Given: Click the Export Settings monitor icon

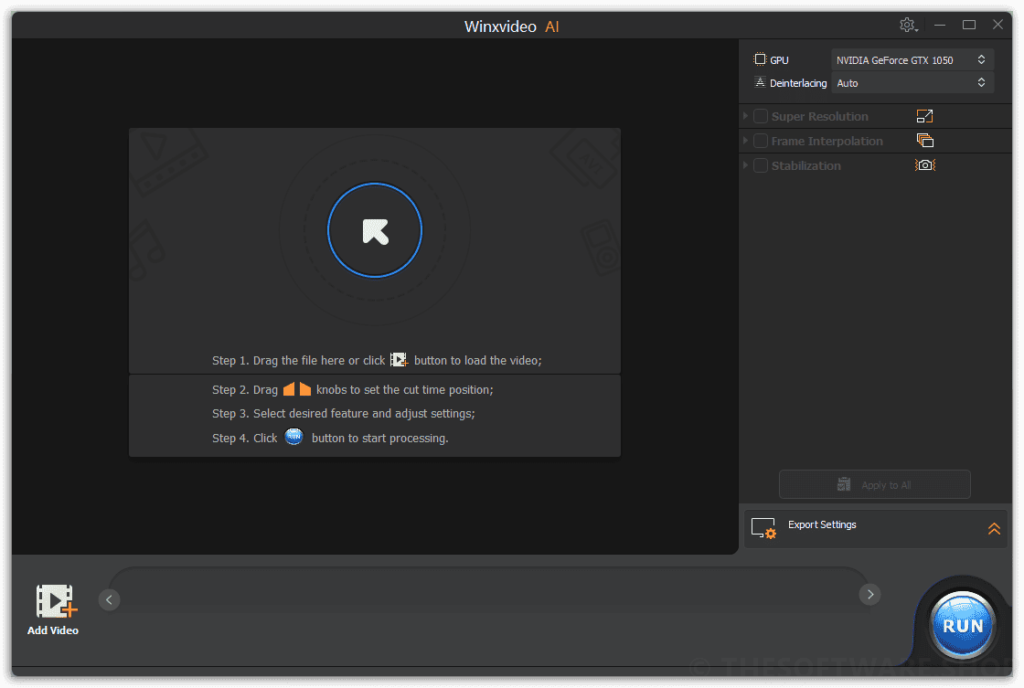Looking at the screenshot, I should pyautogui.click(x=763, y=528).
